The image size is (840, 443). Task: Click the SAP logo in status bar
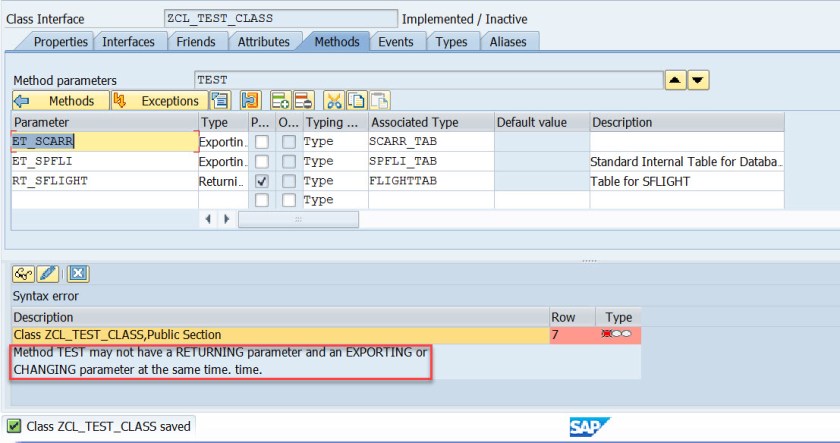589,427
